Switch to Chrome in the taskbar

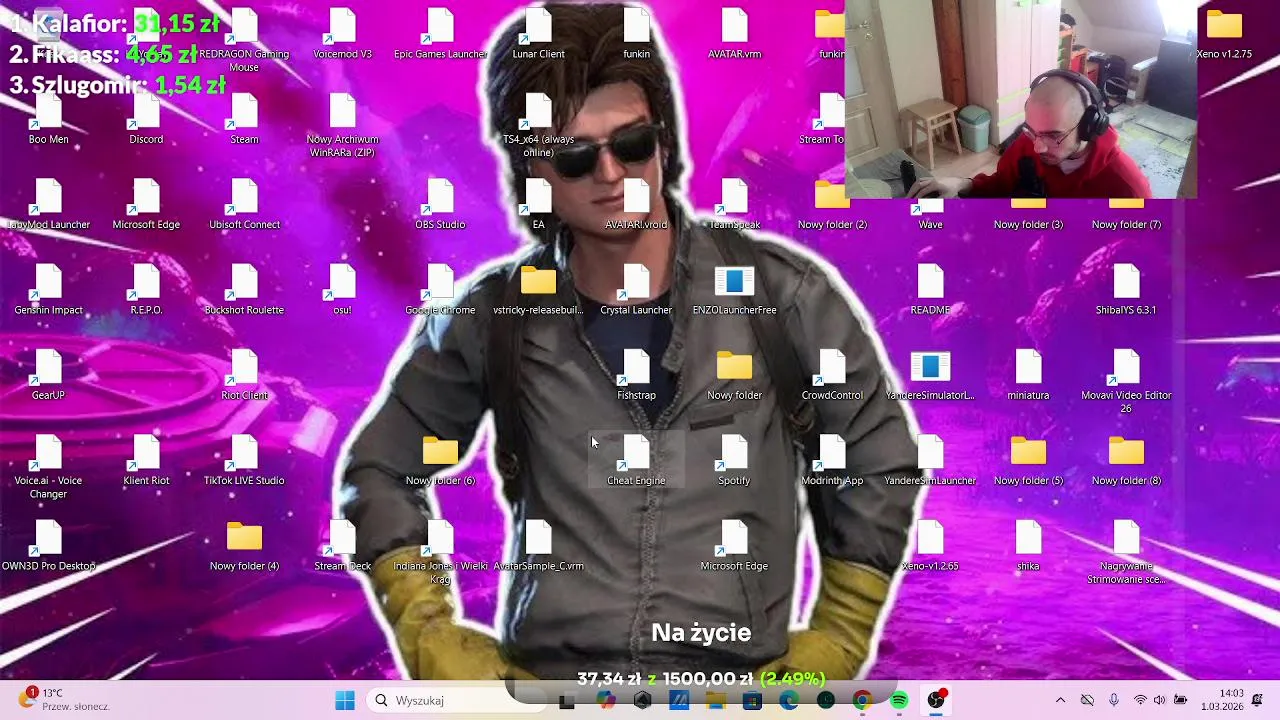point(862,700)
